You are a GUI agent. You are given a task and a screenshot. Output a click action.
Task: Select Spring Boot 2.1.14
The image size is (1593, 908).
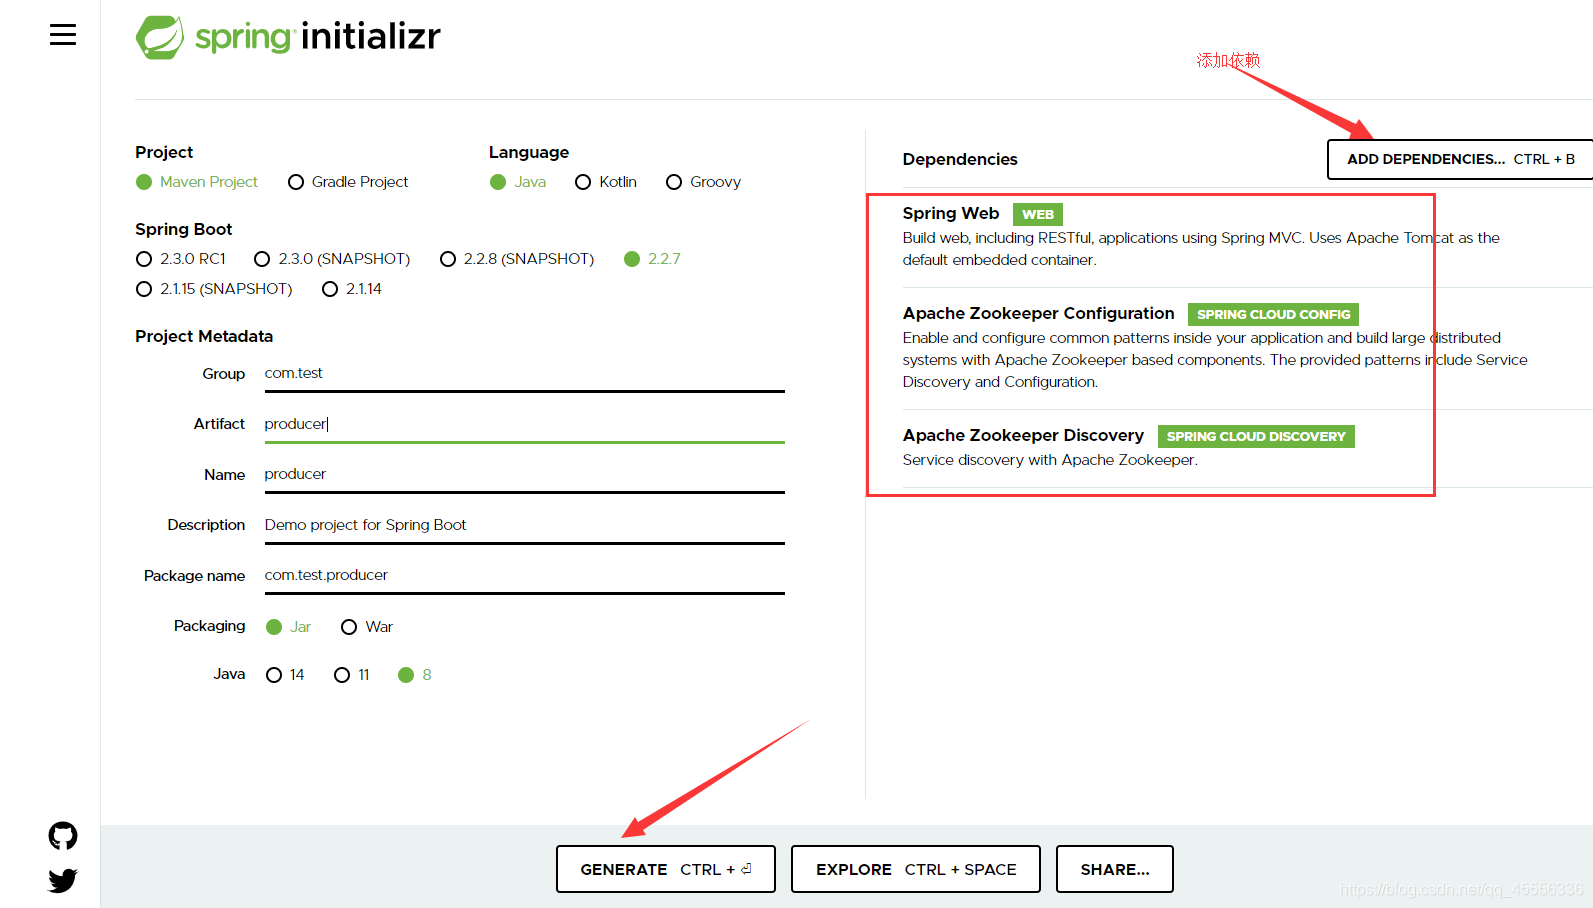point(352,289)
